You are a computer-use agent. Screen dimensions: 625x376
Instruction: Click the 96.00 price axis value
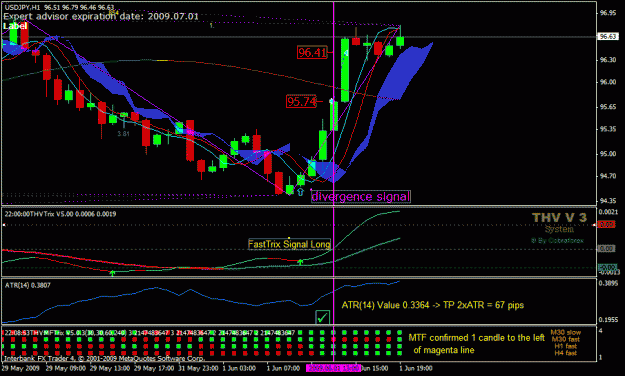point(608,82)
